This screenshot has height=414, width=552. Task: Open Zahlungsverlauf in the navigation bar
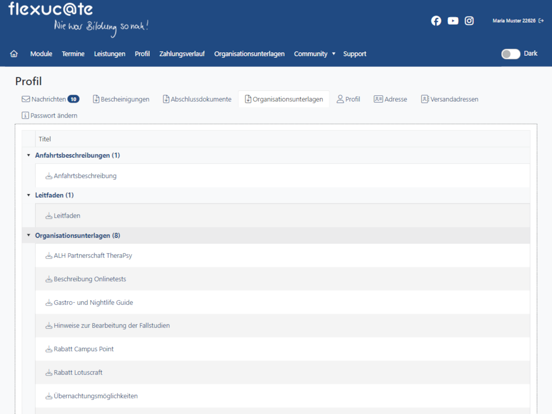pos(182,54)
